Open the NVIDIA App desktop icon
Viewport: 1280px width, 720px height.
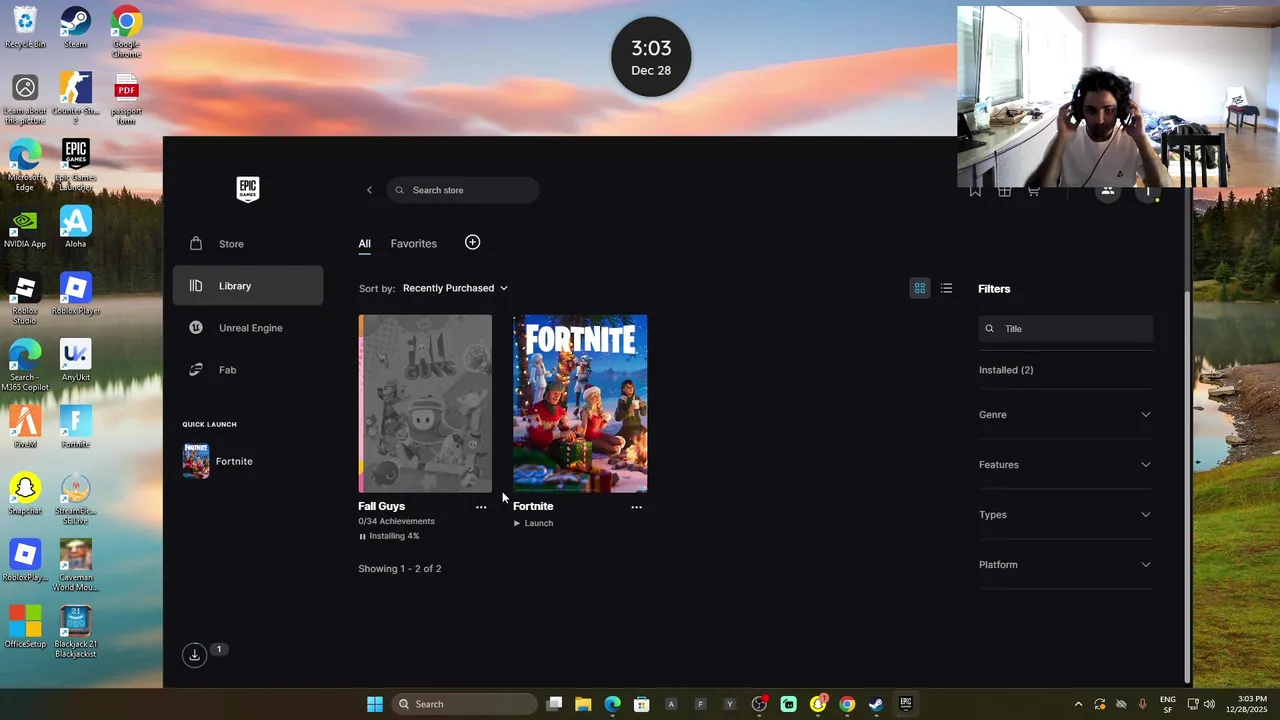[25, 228]
